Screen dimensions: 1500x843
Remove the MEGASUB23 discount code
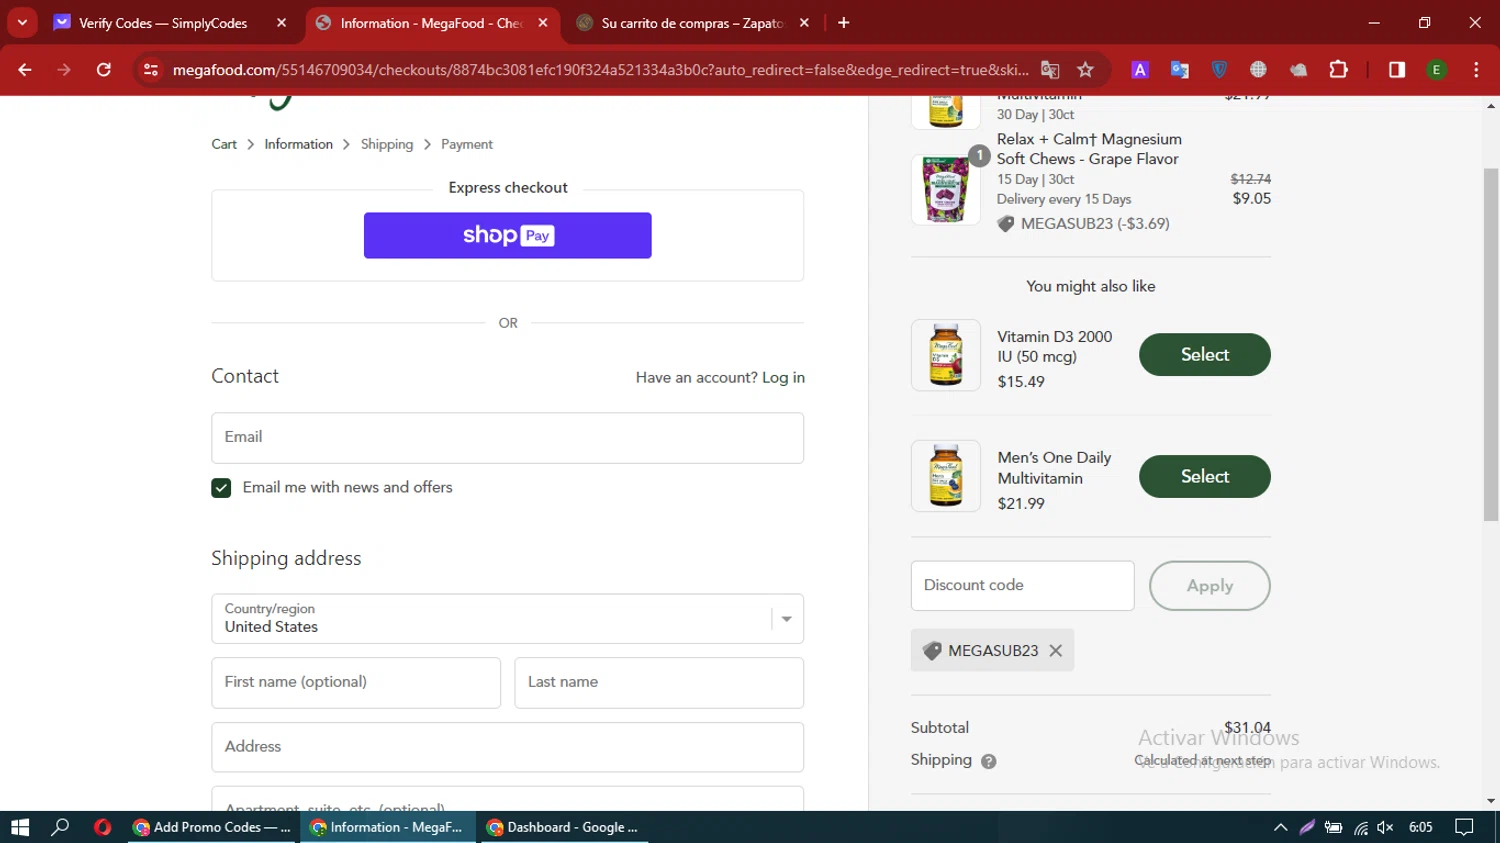(1056, 651)
